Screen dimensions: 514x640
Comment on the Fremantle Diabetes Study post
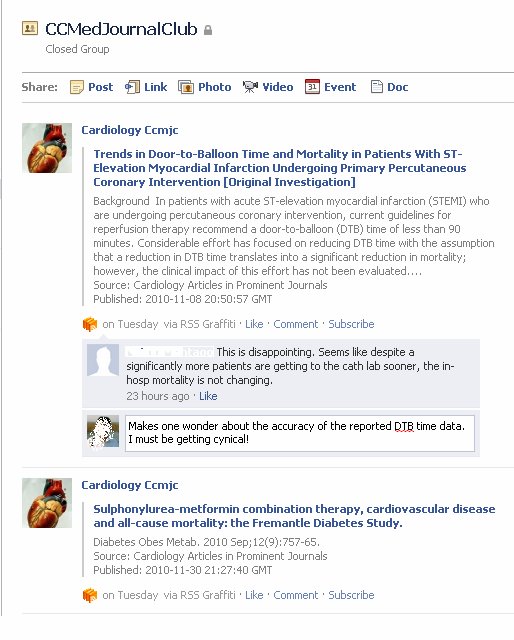click(x=296, y=595)
